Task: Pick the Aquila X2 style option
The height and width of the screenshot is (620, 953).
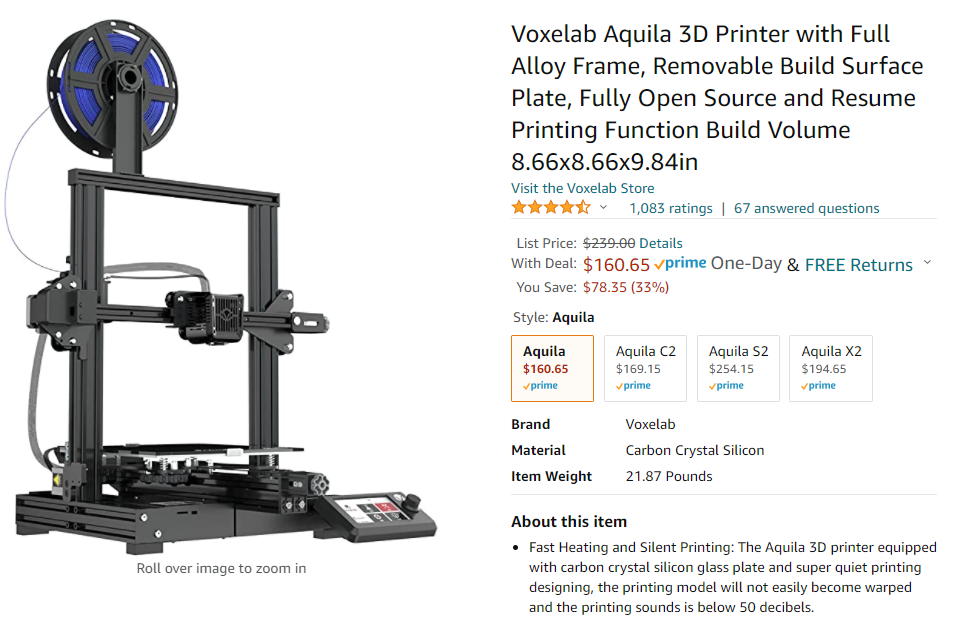Action: [x=830, y=368]
